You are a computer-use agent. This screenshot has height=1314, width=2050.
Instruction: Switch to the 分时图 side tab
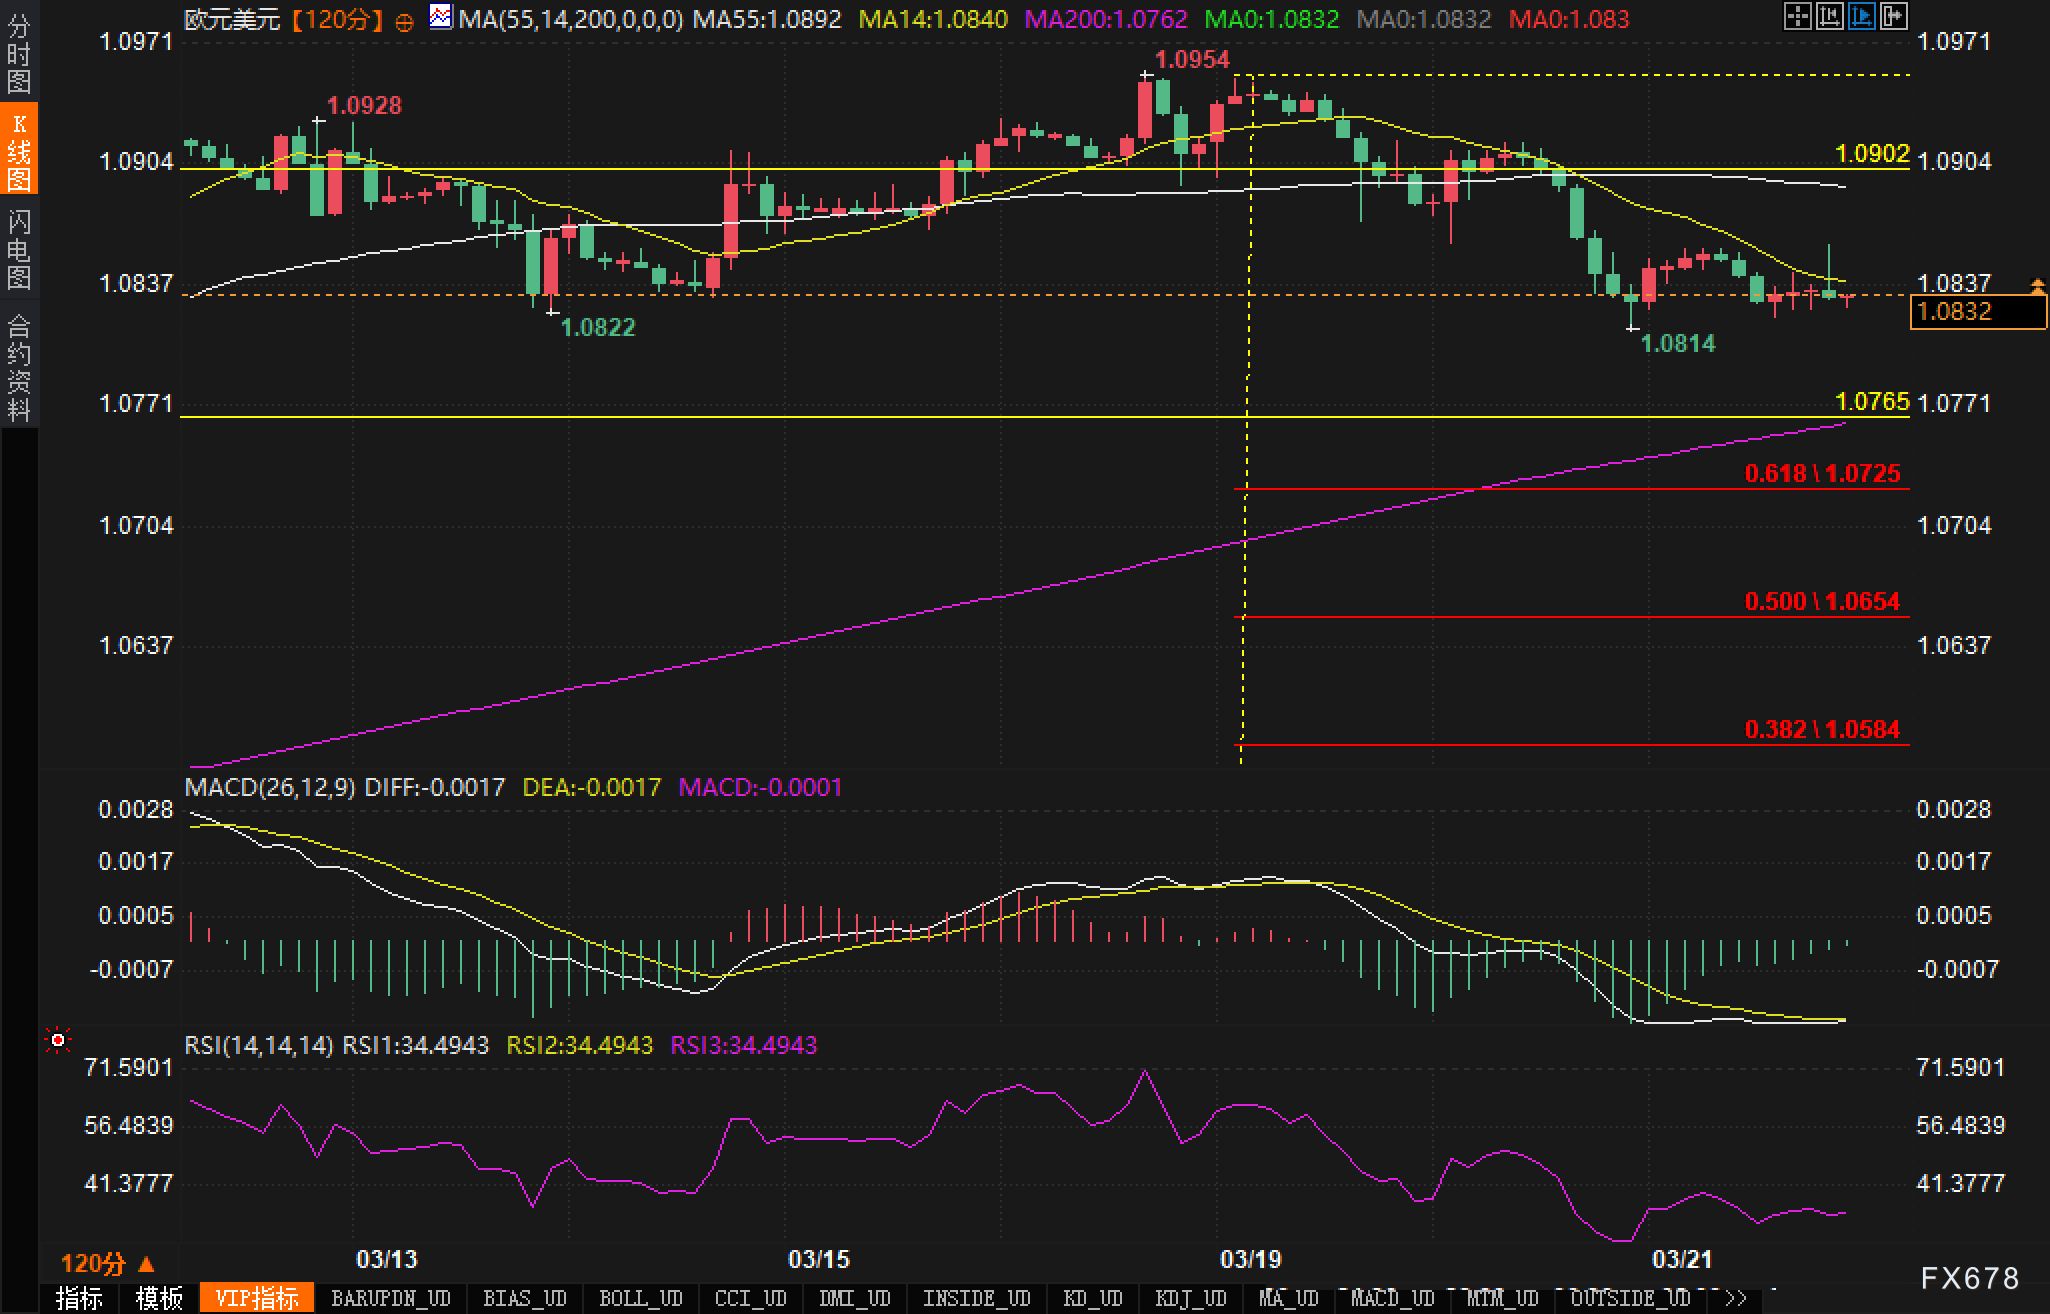click(19, 54)
